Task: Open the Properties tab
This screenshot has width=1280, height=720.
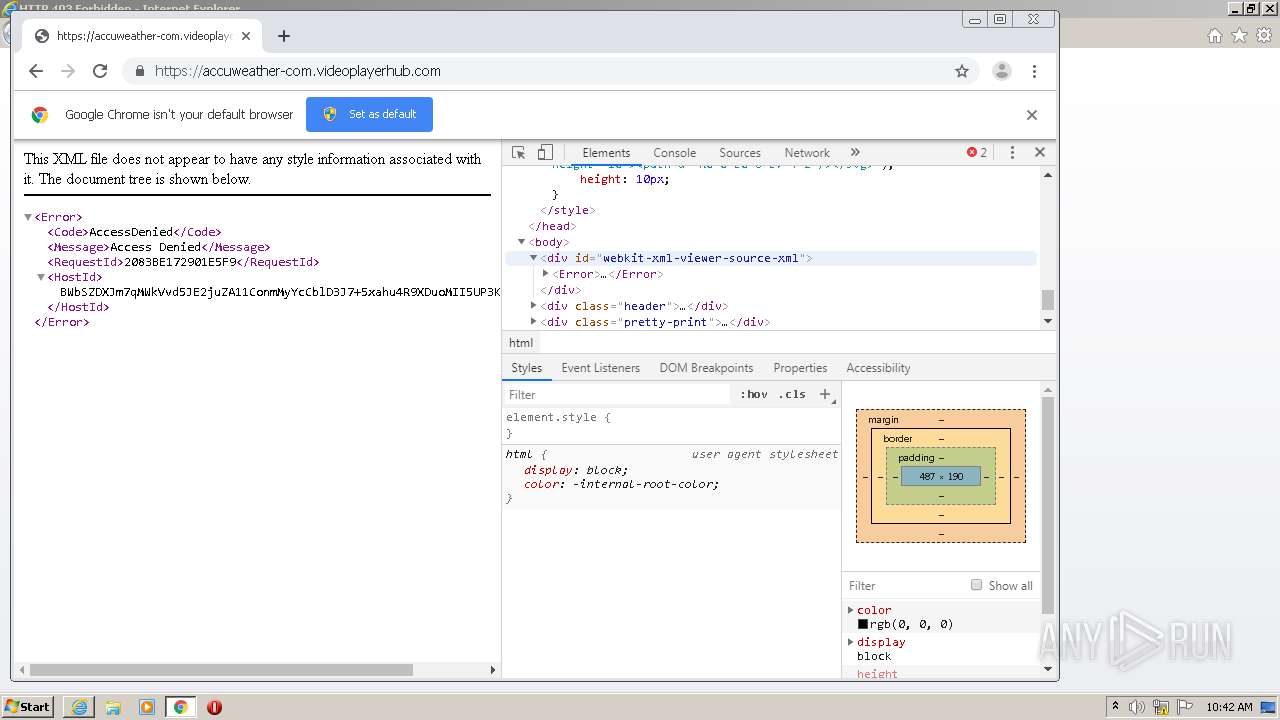Action: point(800,368)
